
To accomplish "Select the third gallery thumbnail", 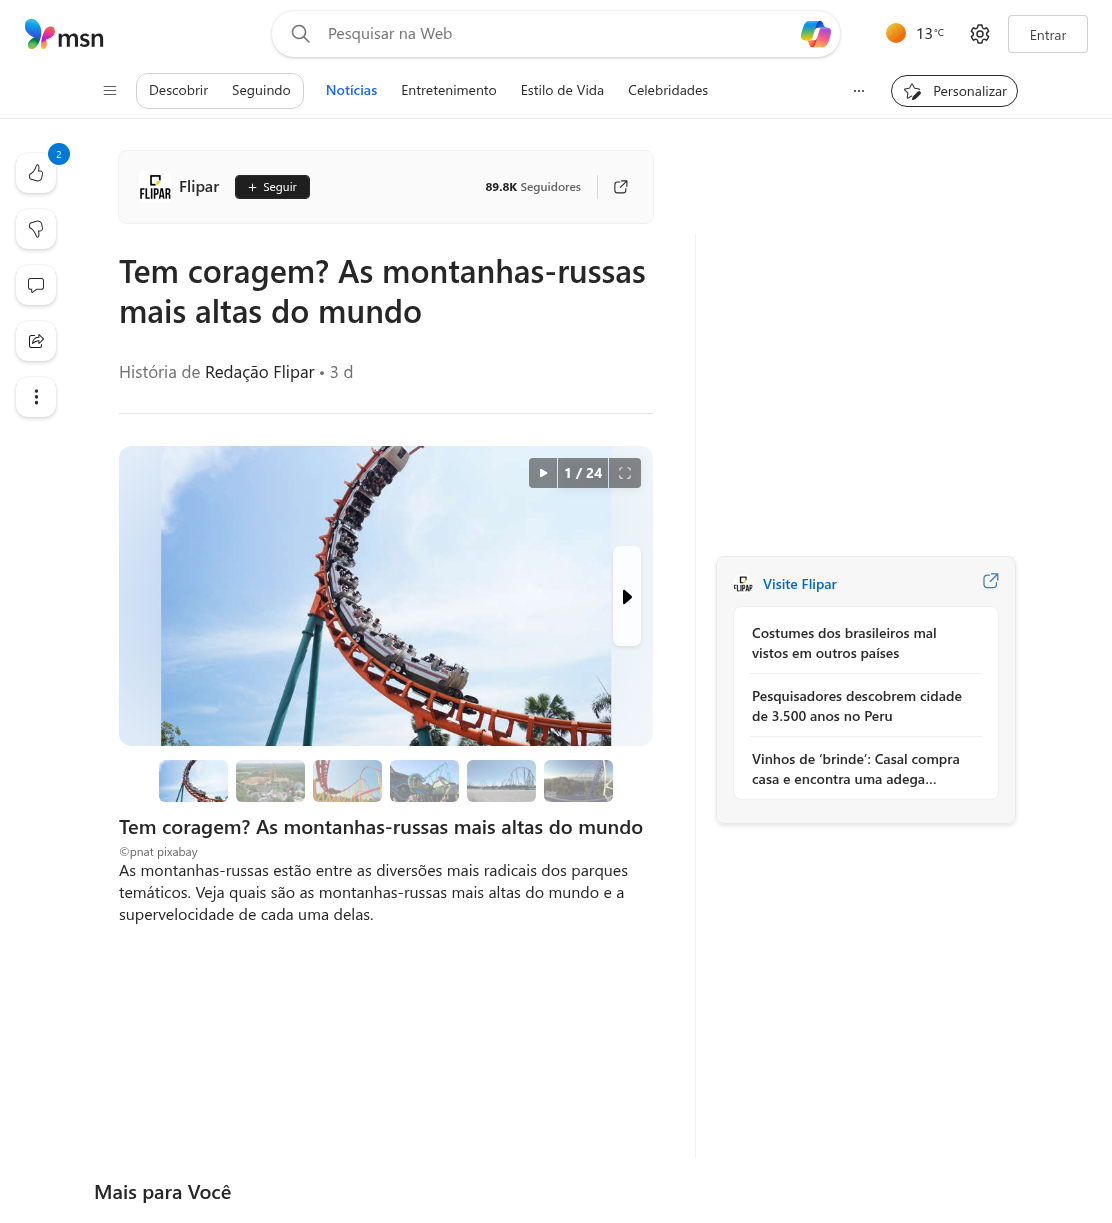I will click(x=347, y=781).
